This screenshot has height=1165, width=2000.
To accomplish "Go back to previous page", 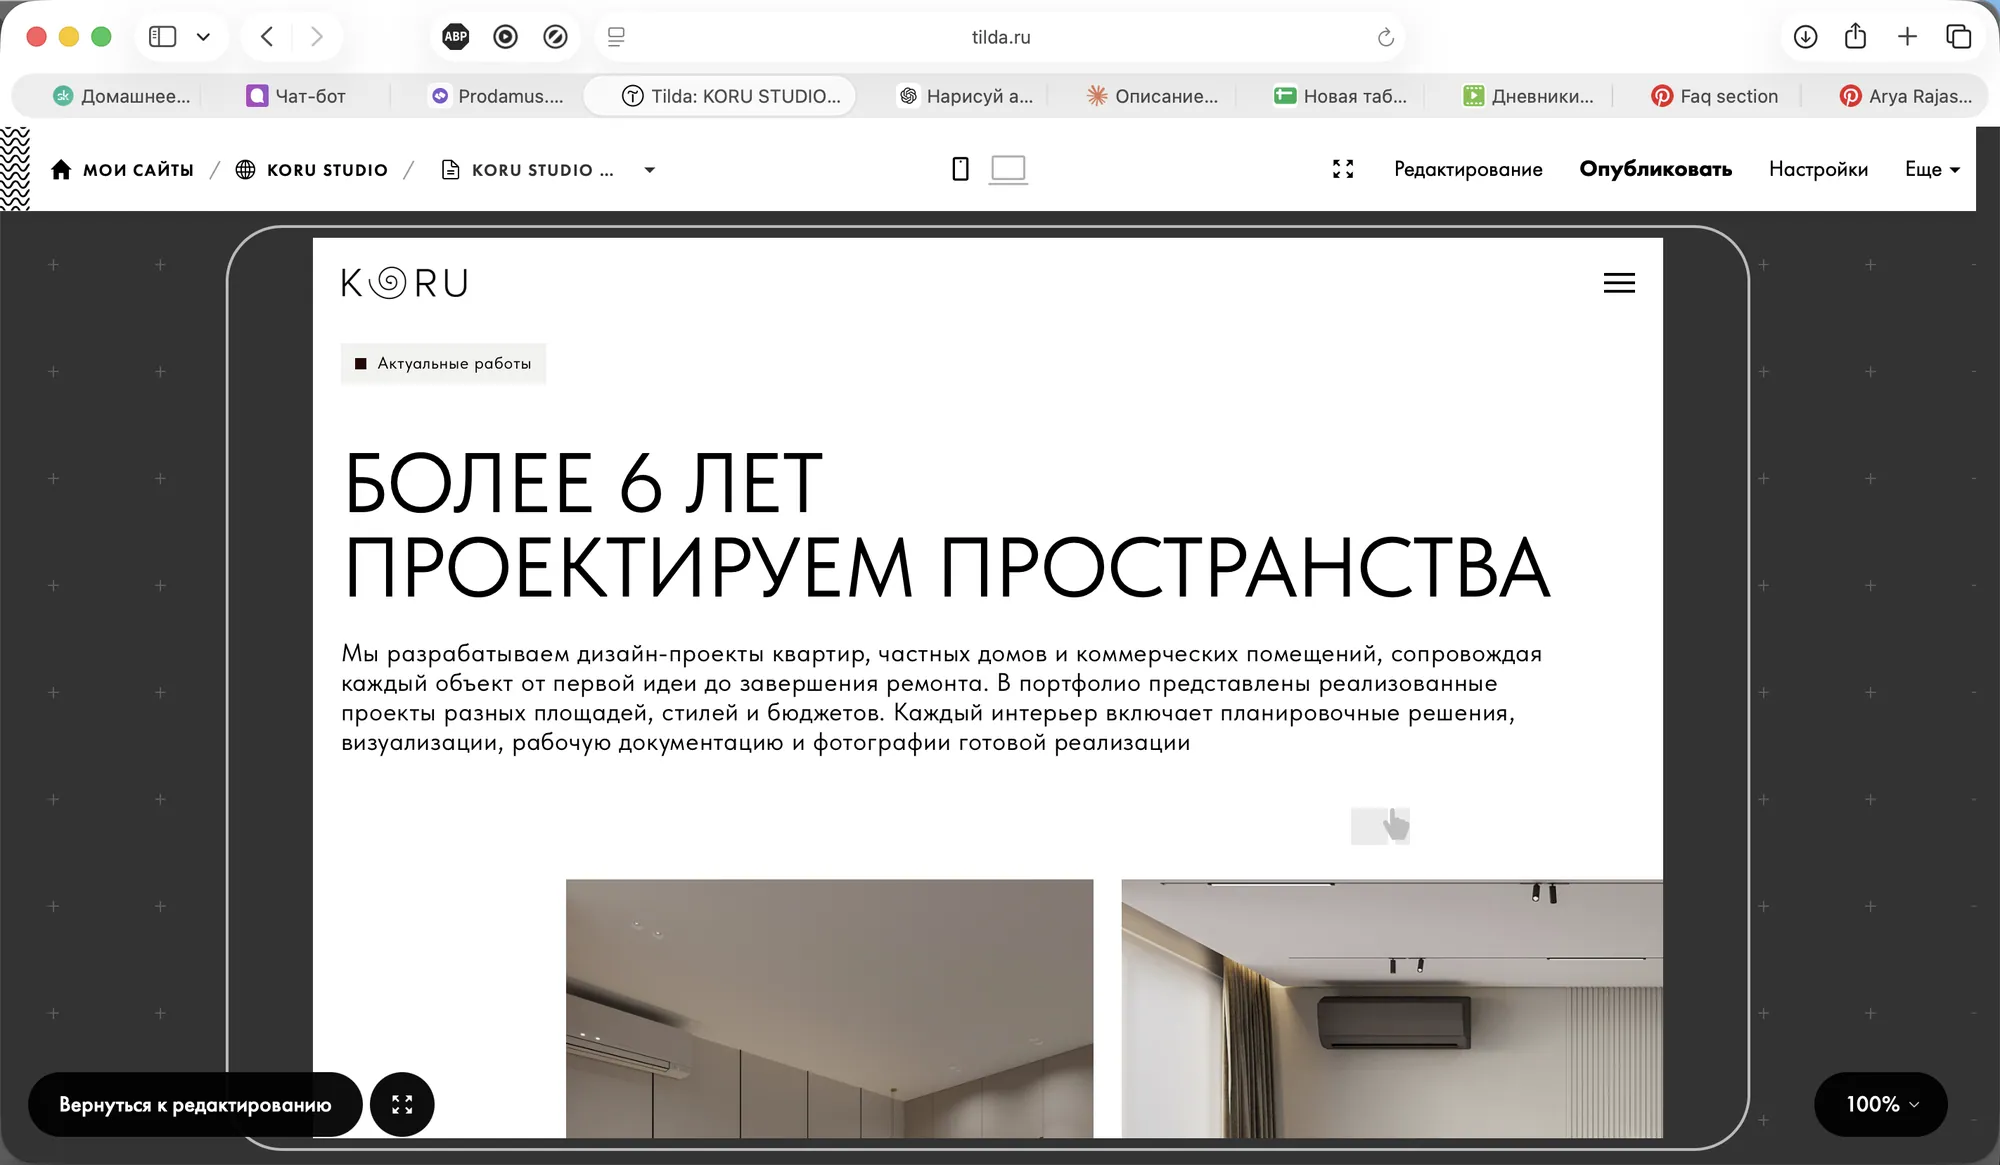I will click(x=267, y=37).
